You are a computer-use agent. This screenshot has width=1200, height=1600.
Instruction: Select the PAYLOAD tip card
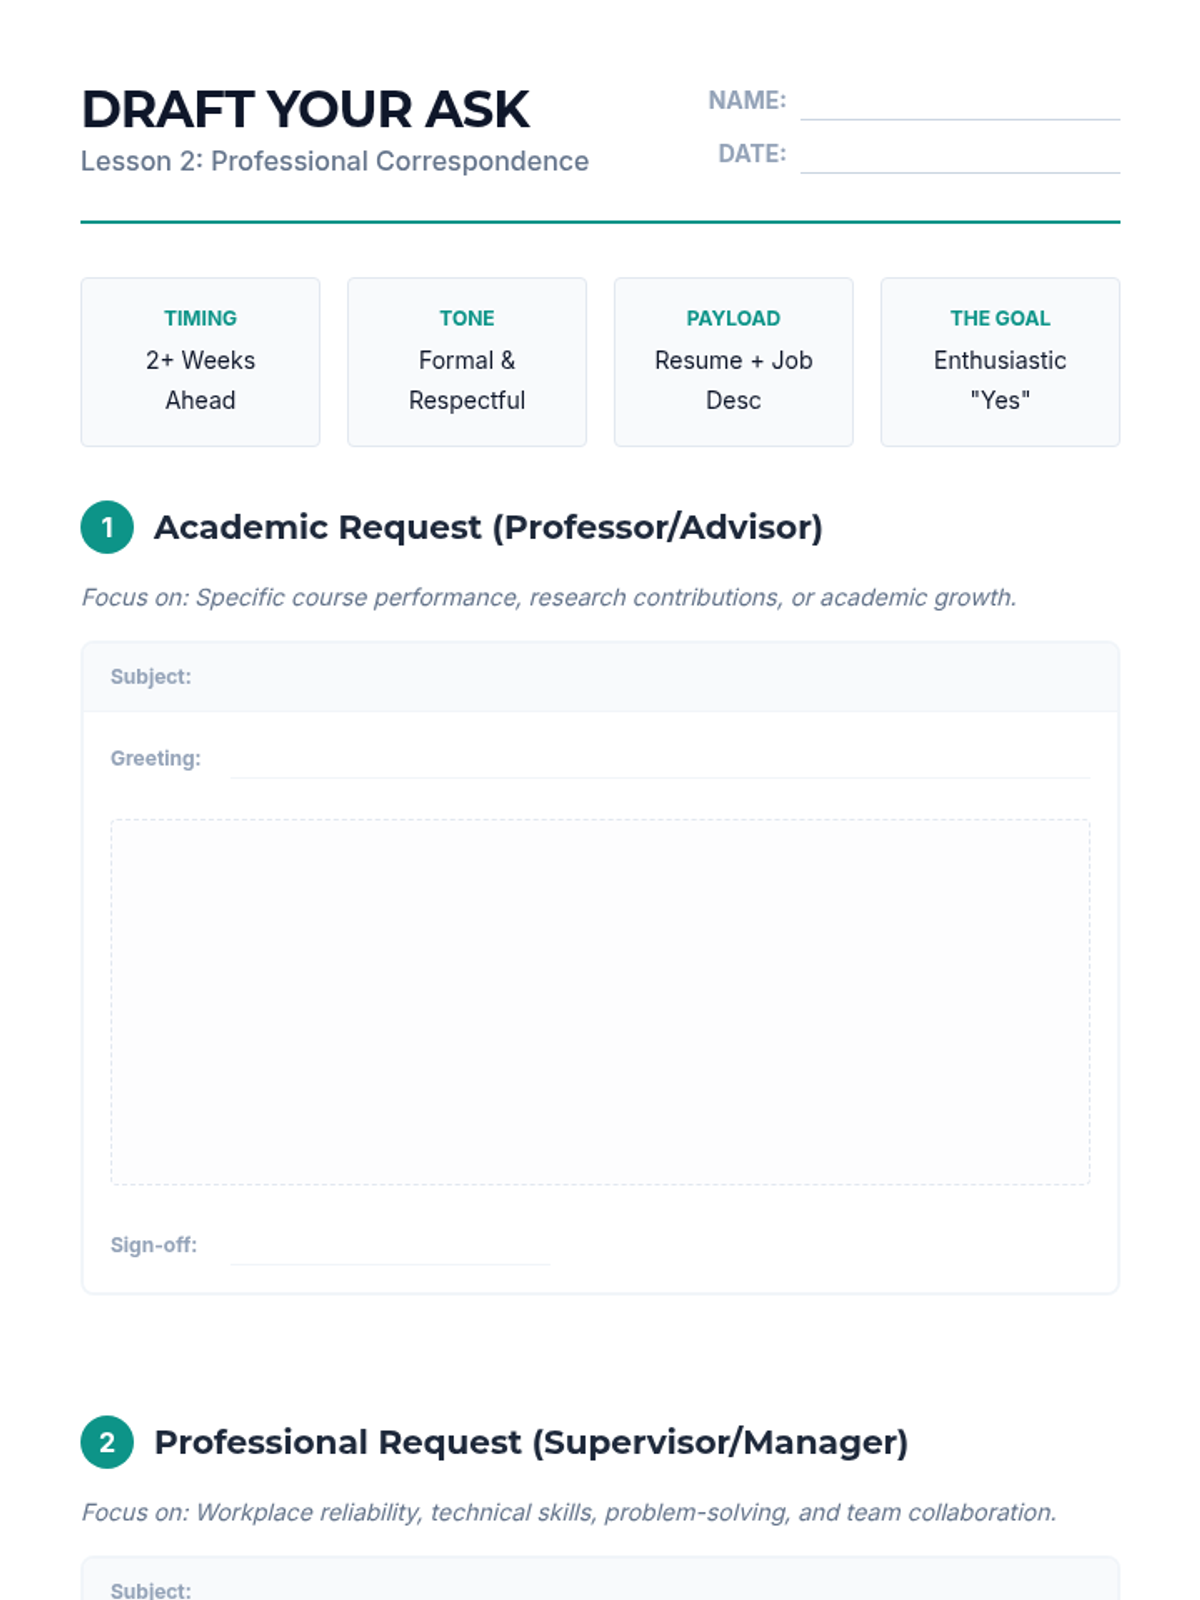coord(733,362)
